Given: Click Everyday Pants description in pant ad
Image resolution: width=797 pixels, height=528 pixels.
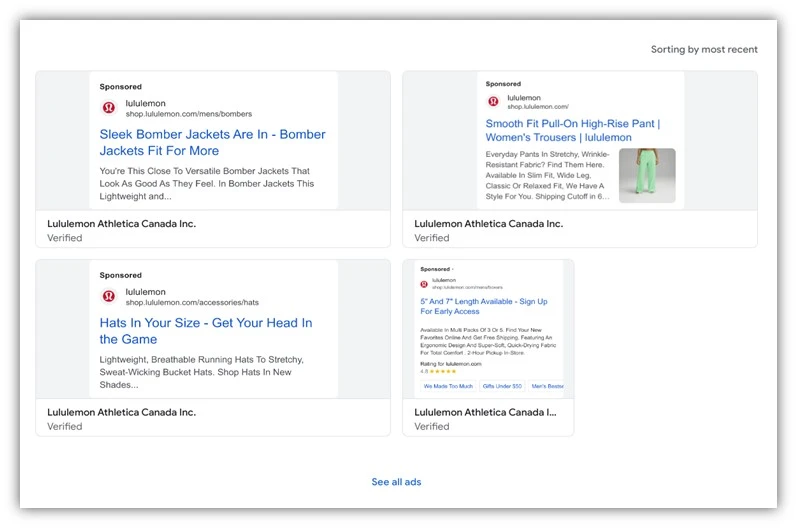Looking at the screenshot, I should coord(547,175).
